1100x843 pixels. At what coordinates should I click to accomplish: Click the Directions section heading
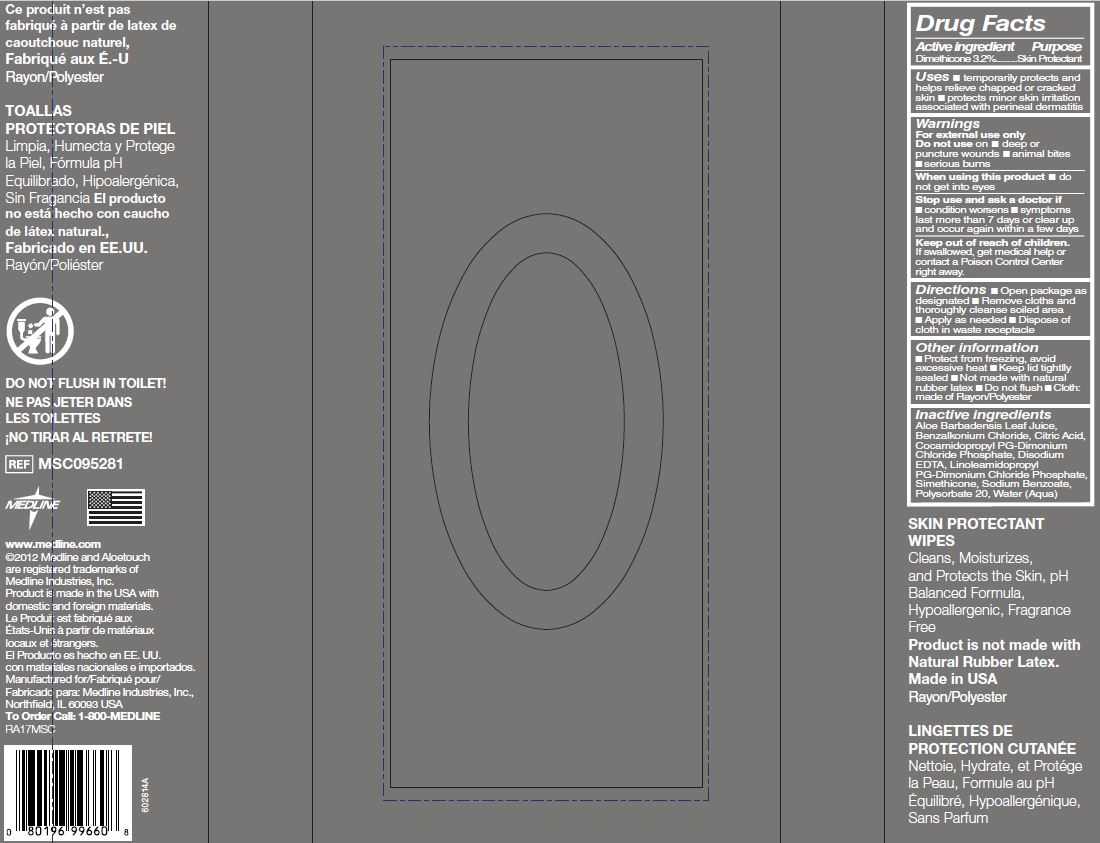951,290
